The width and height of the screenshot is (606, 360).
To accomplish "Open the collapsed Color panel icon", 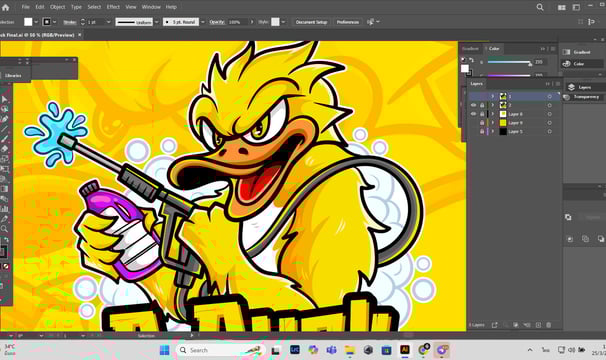I will [x=567, y=64].
